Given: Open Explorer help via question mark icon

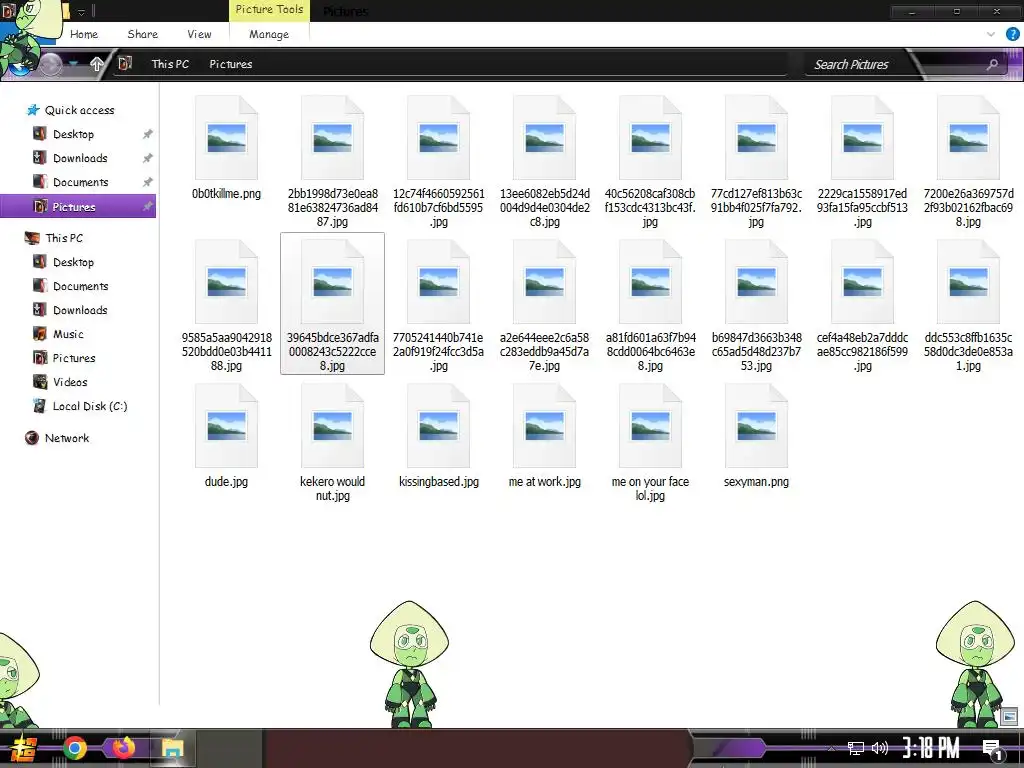Looking at the screenshot, I should (x=1012, y=34).
